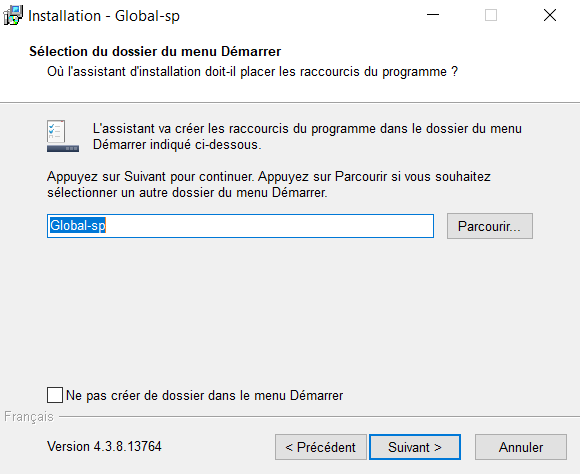580x474 pixels.
Task: Return to previous step with < Précédent
Action: tap(321, 447)
